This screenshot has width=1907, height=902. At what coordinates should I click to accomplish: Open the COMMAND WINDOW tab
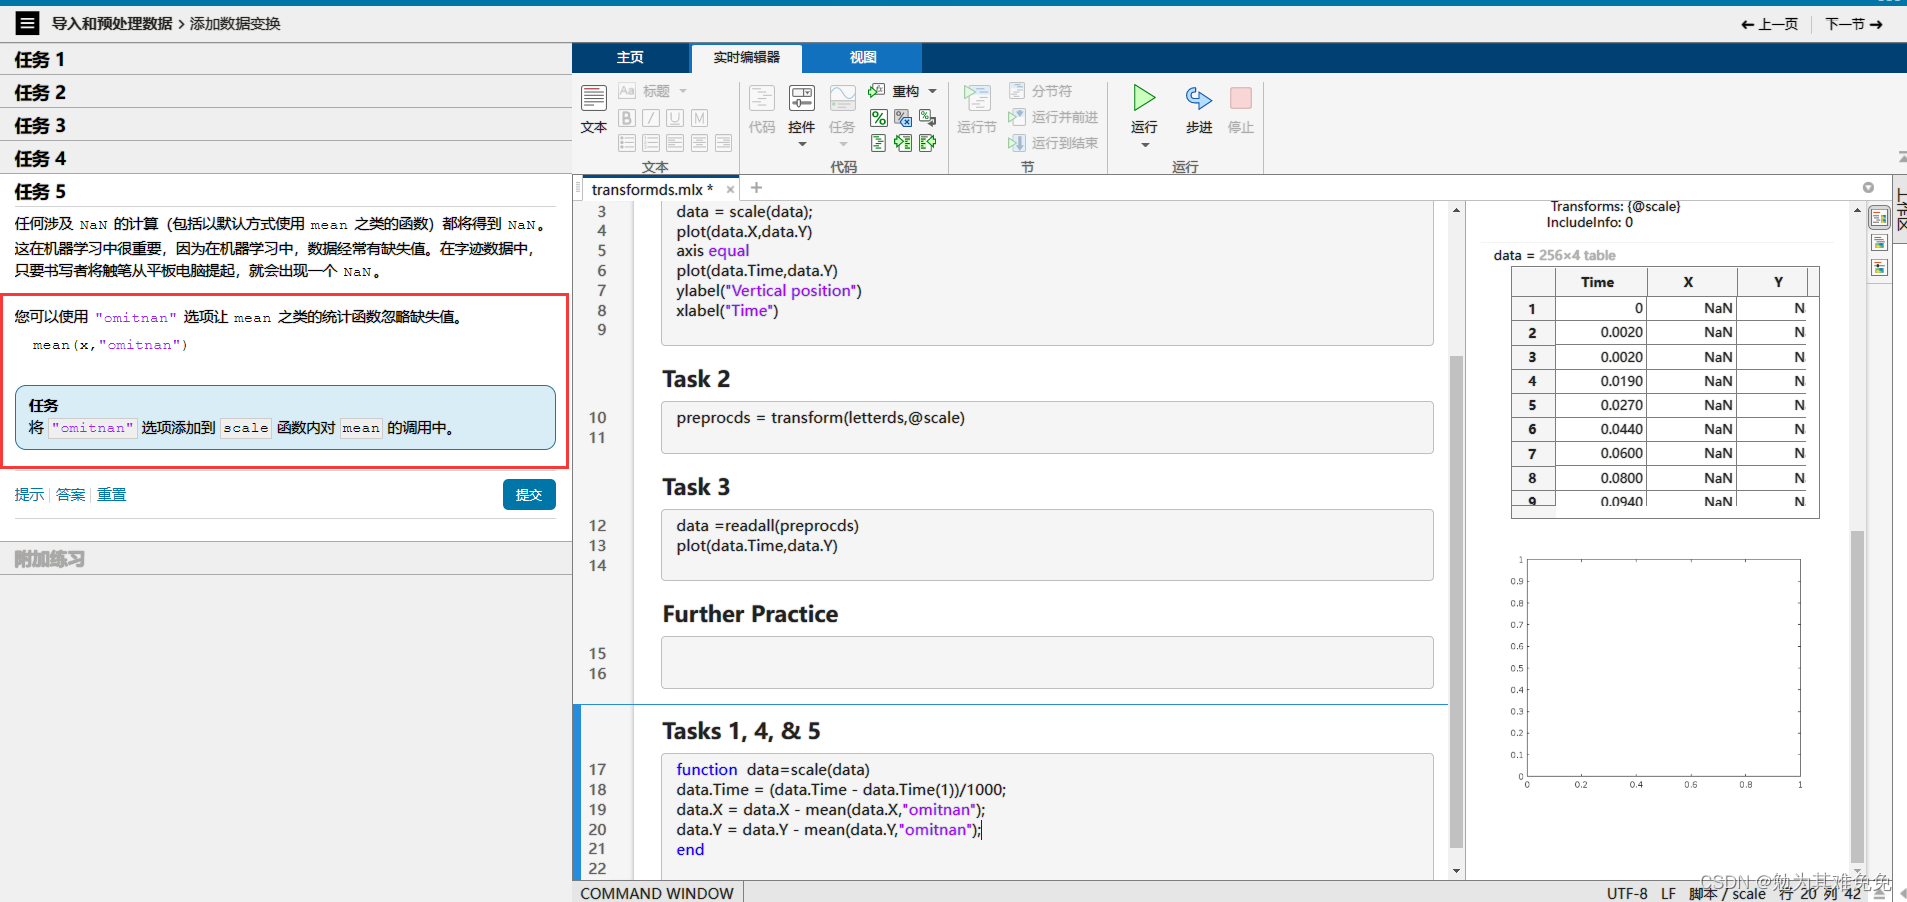(657, 893)
